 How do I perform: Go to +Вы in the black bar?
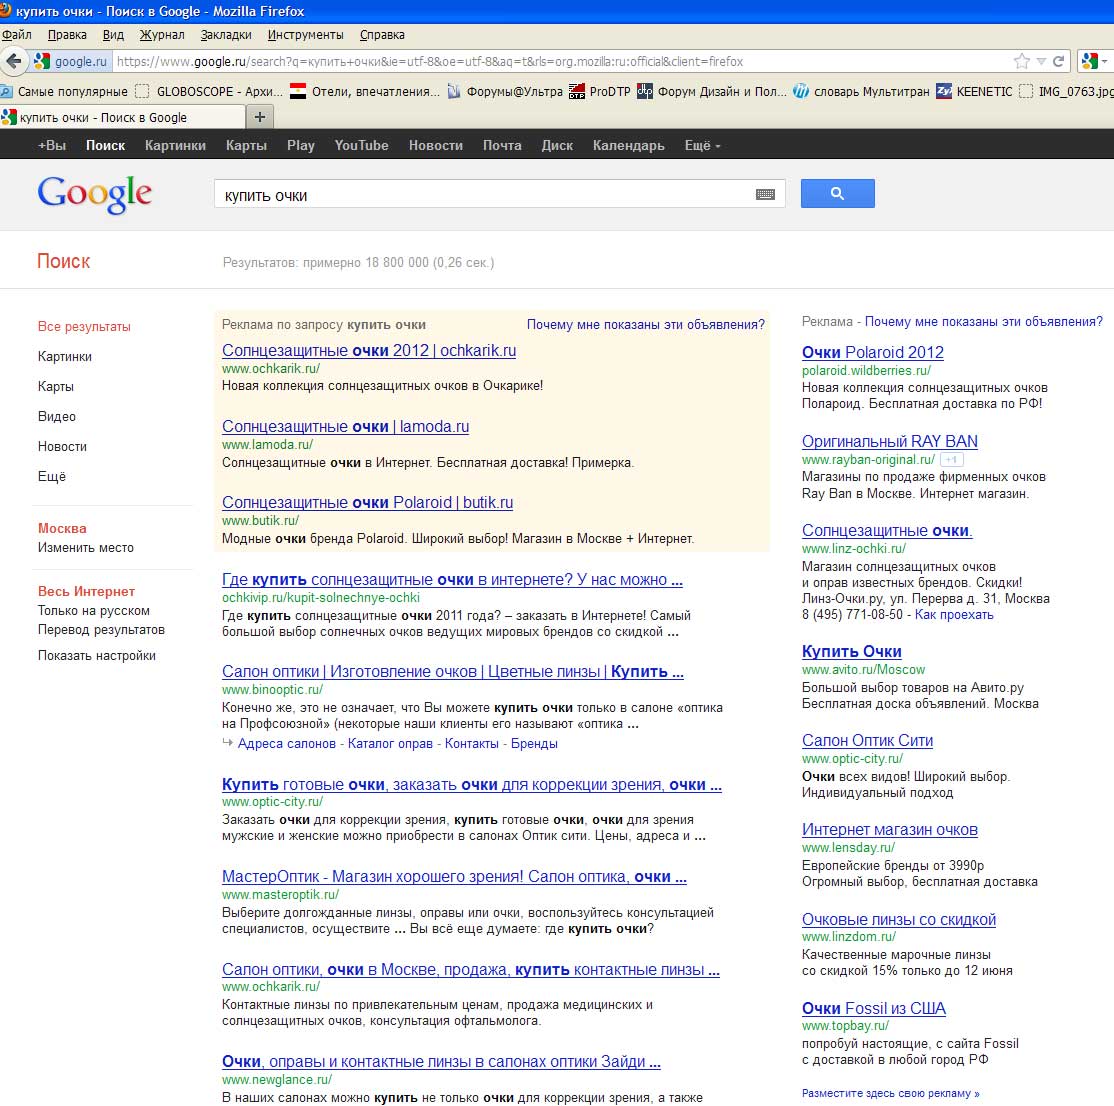click(x=52, y=146)
